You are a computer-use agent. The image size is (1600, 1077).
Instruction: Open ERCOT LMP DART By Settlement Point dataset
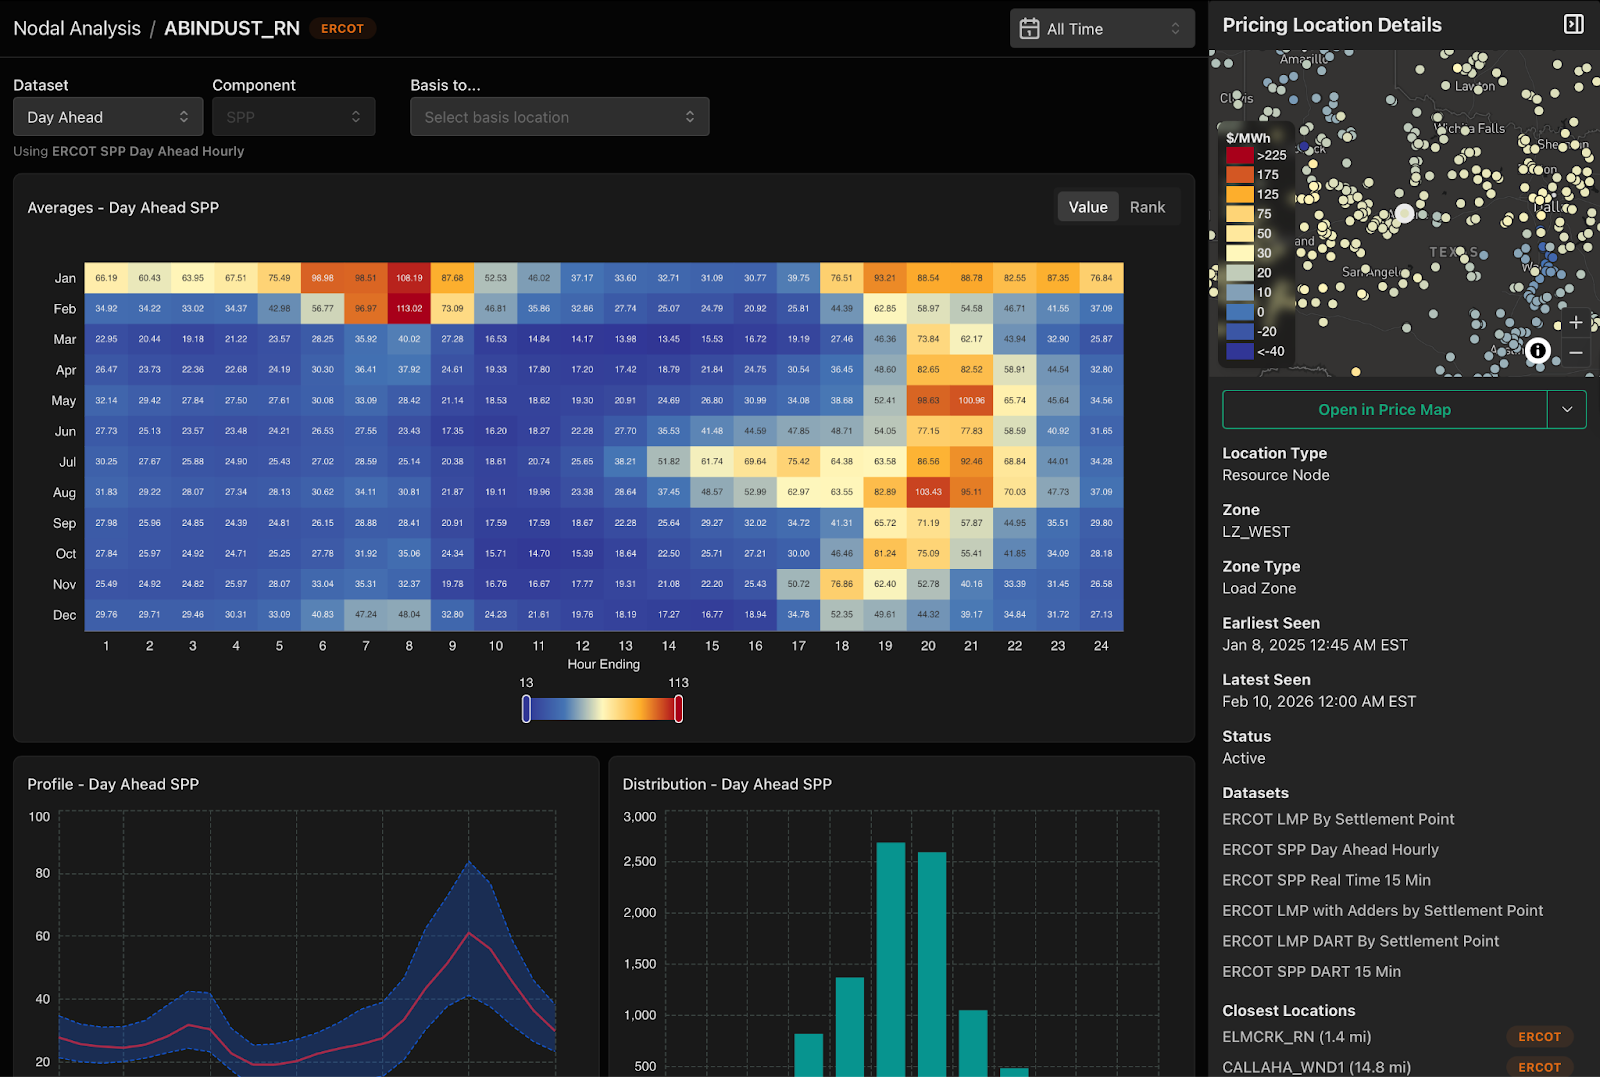1360,941
